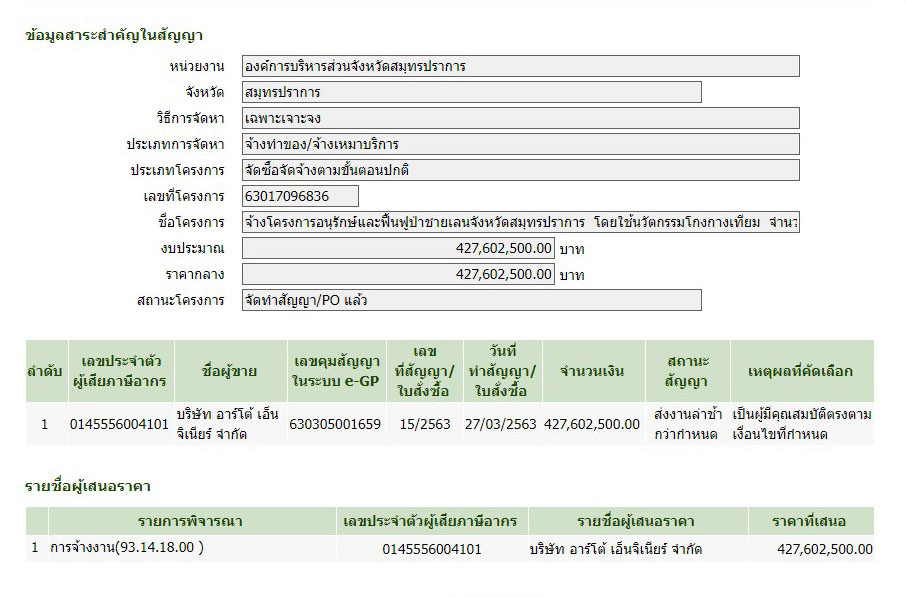This screenshot has width=906, height=597.
Task: Click the งบประมาณ amount field
Action: (398, 248)
